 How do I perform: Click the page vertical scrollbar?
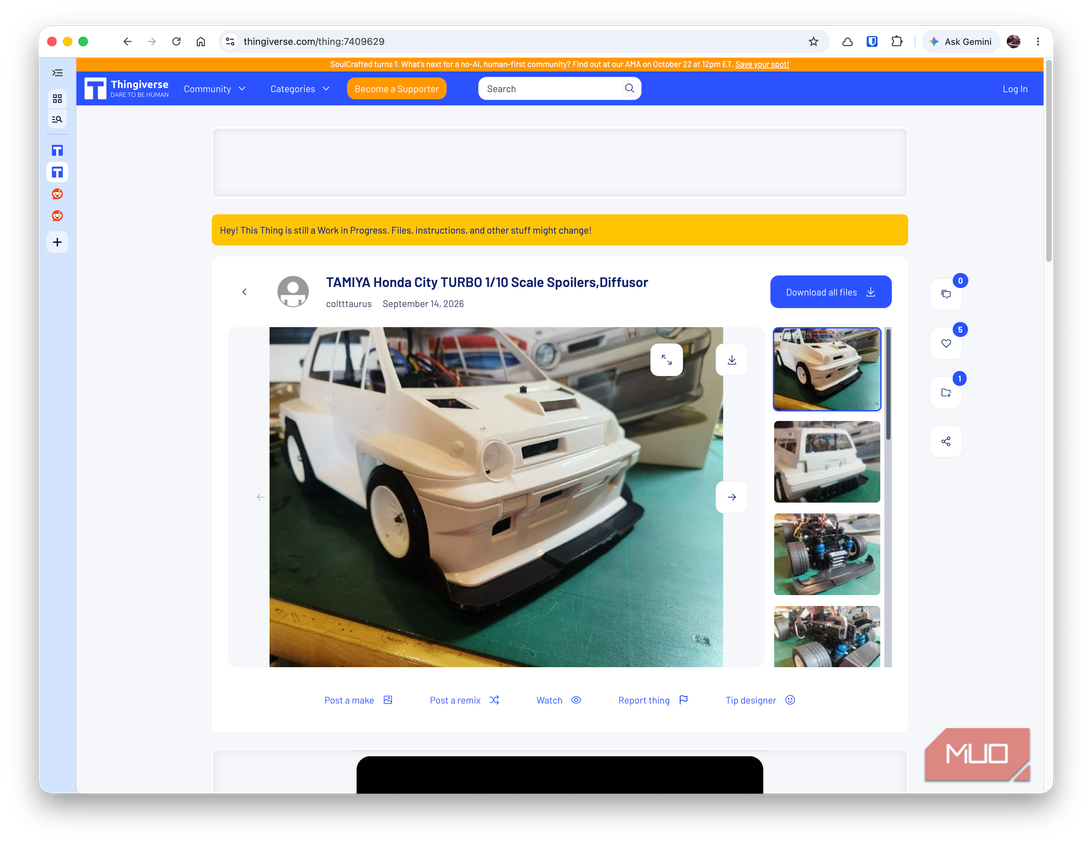(x=1049, y=160)
